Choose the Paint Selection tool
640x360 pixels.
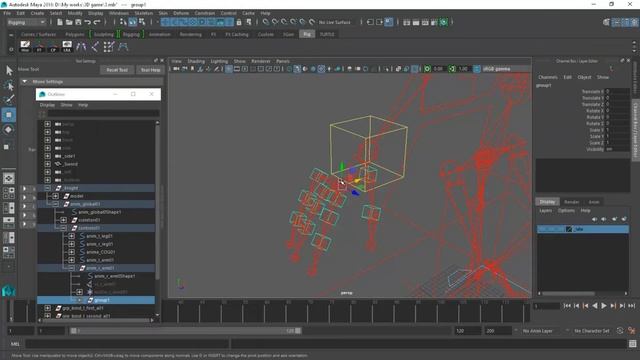coord(9,100)
